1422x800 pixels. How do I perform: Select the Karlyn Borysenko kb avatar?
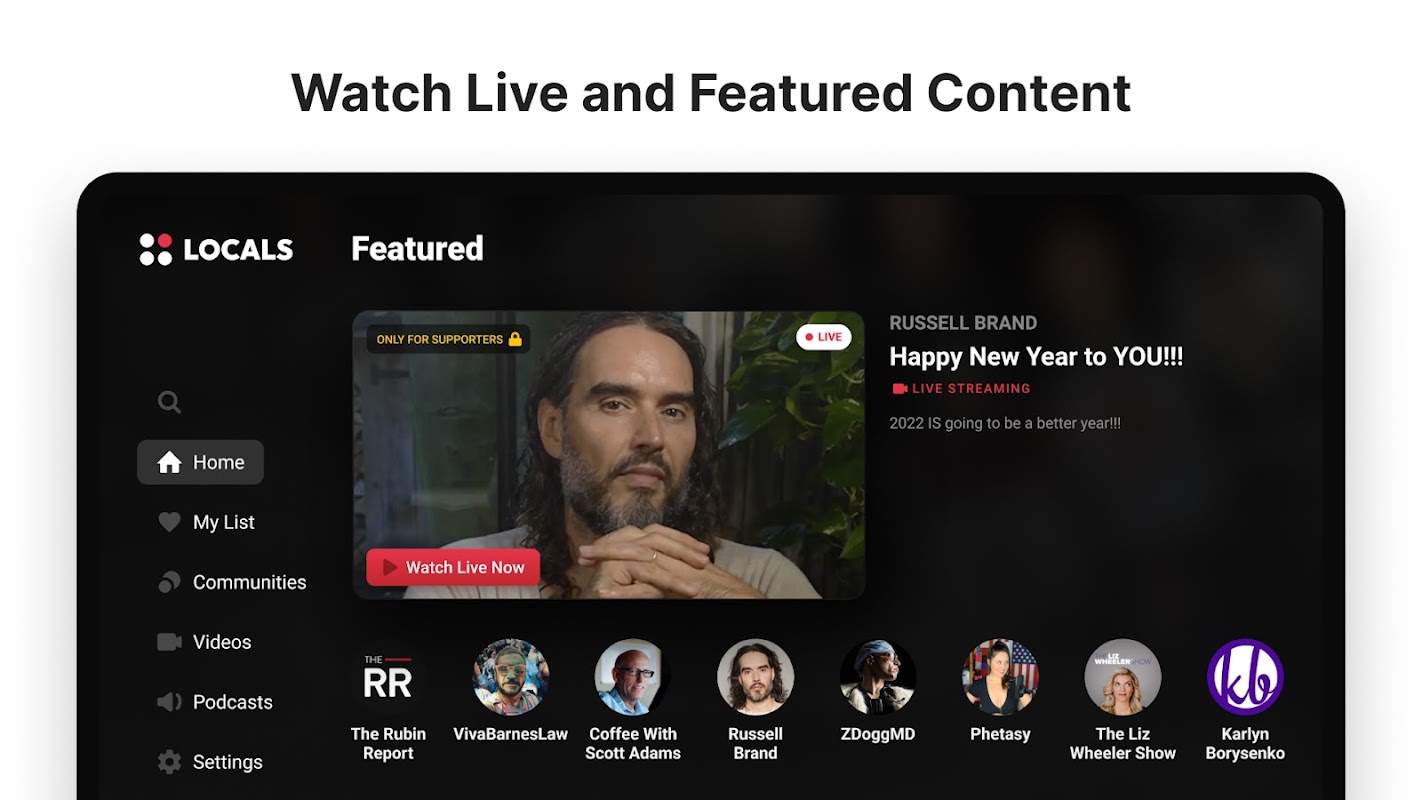(x=1245, y=677)
